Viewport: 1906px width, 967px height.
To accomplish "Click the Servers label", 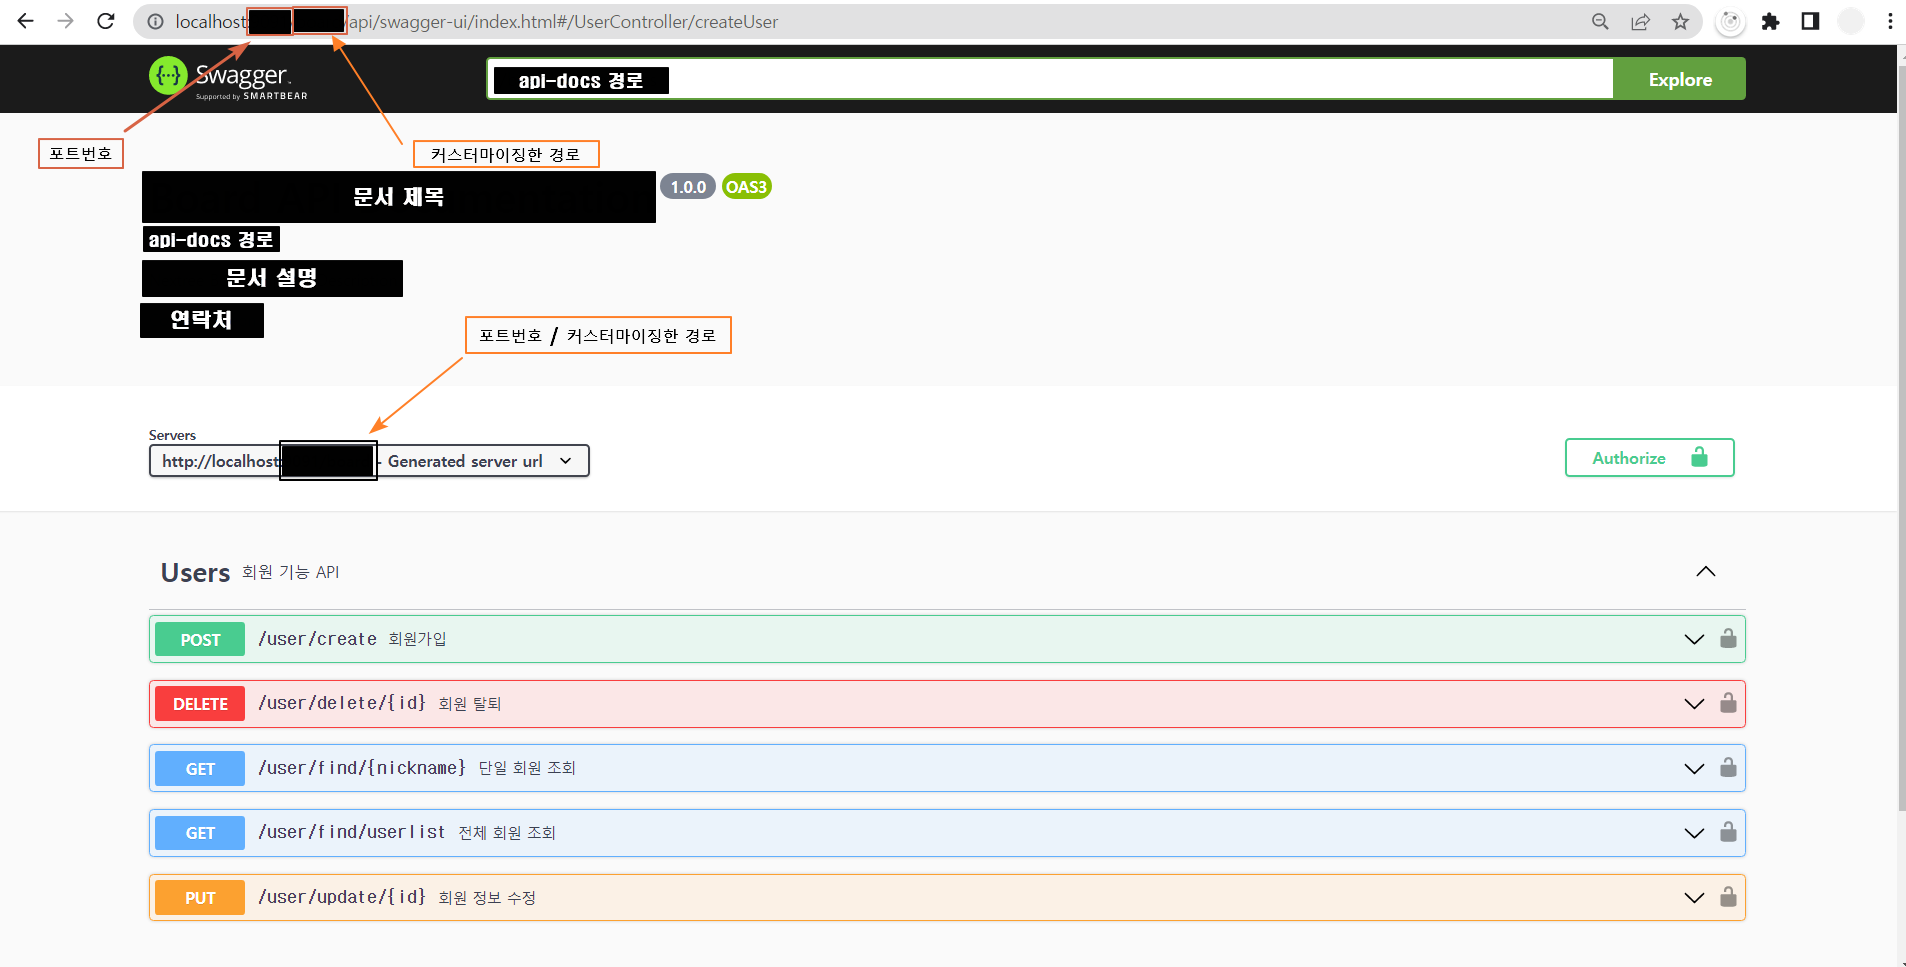I will point(172,435).
